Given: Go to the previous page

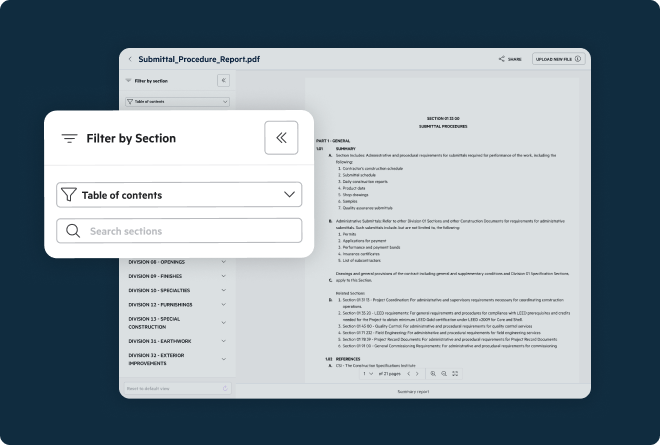Looking at the screenshot, I should 408,373.
